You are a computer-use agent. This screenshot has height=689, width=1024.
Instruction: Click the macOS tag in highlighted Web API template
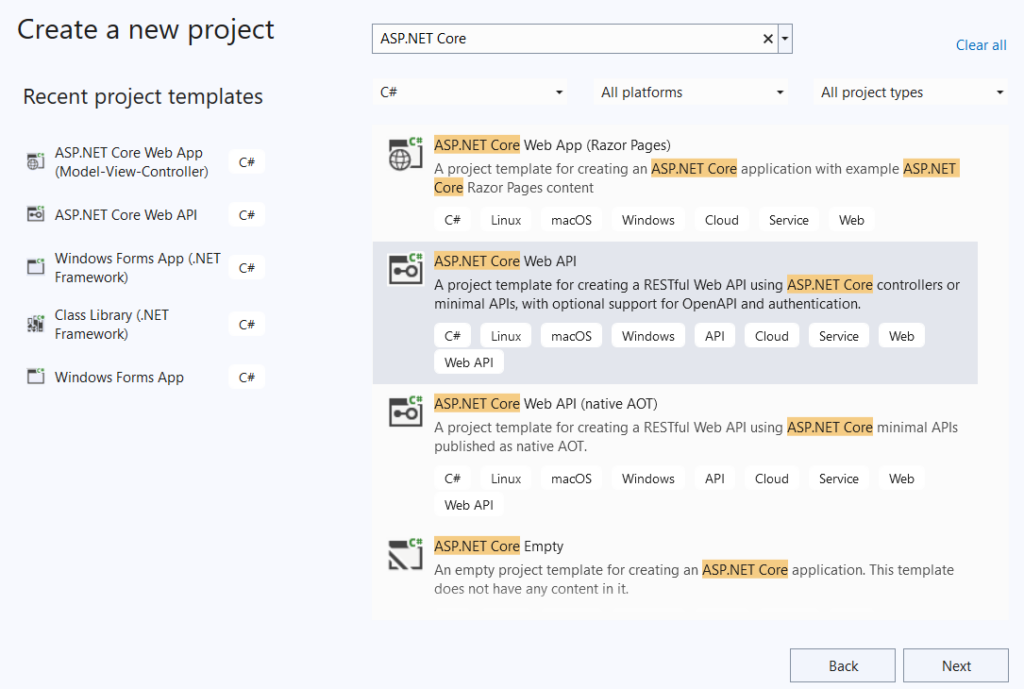click(571, 336)
